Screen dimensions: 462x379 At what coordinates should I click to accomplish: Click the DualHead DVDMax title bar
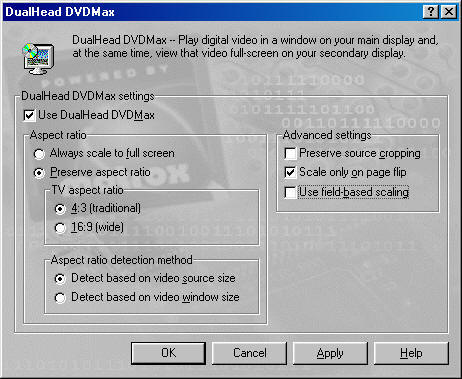(213, 12)
